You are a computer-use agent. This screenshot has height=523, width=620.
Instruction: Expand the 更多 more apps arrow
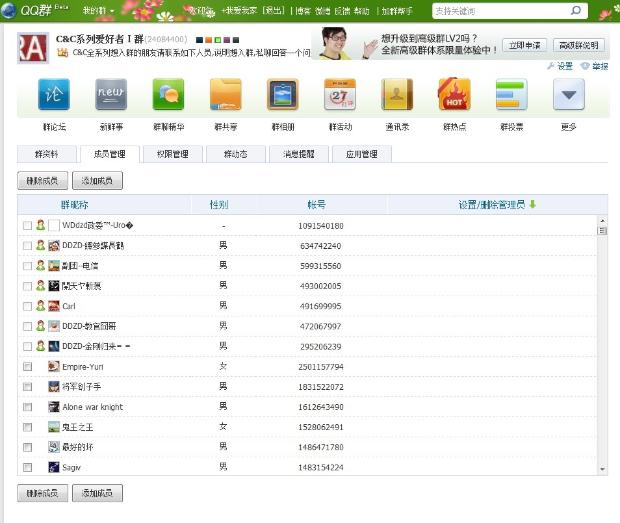click(569, 94)
